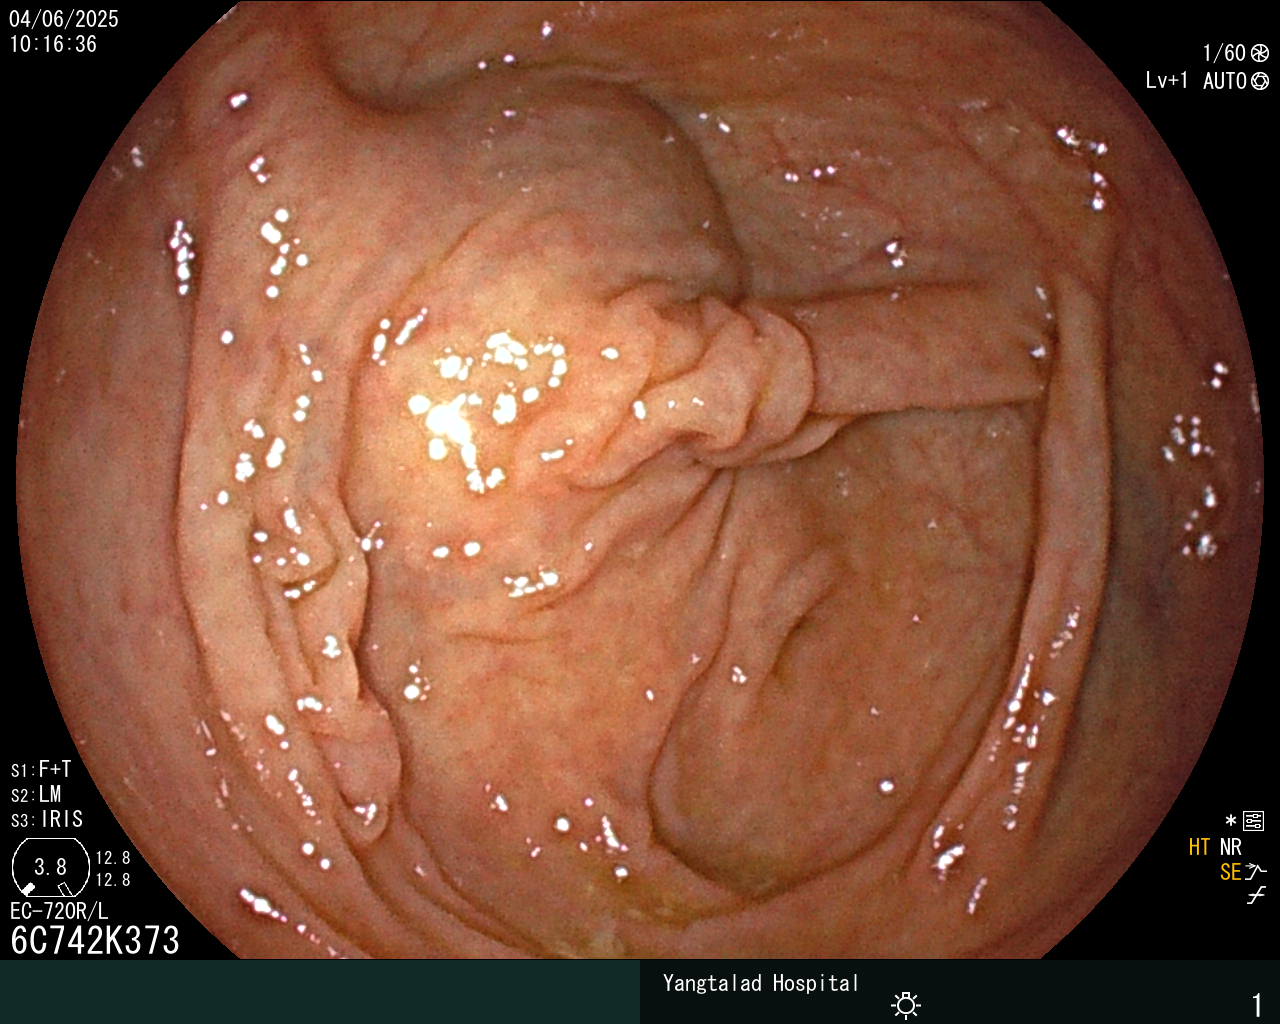The width and height of the screenshot is (1280, 1024).
Task: Click the scope tip diagram showing 3.8
Action: (x=50, y=867)
